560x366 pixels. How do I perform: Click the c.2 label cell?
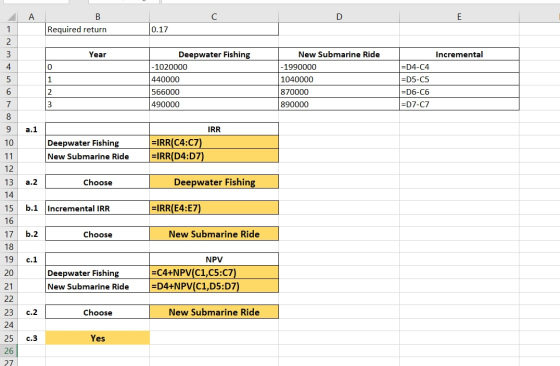click(x=31, y=312)
